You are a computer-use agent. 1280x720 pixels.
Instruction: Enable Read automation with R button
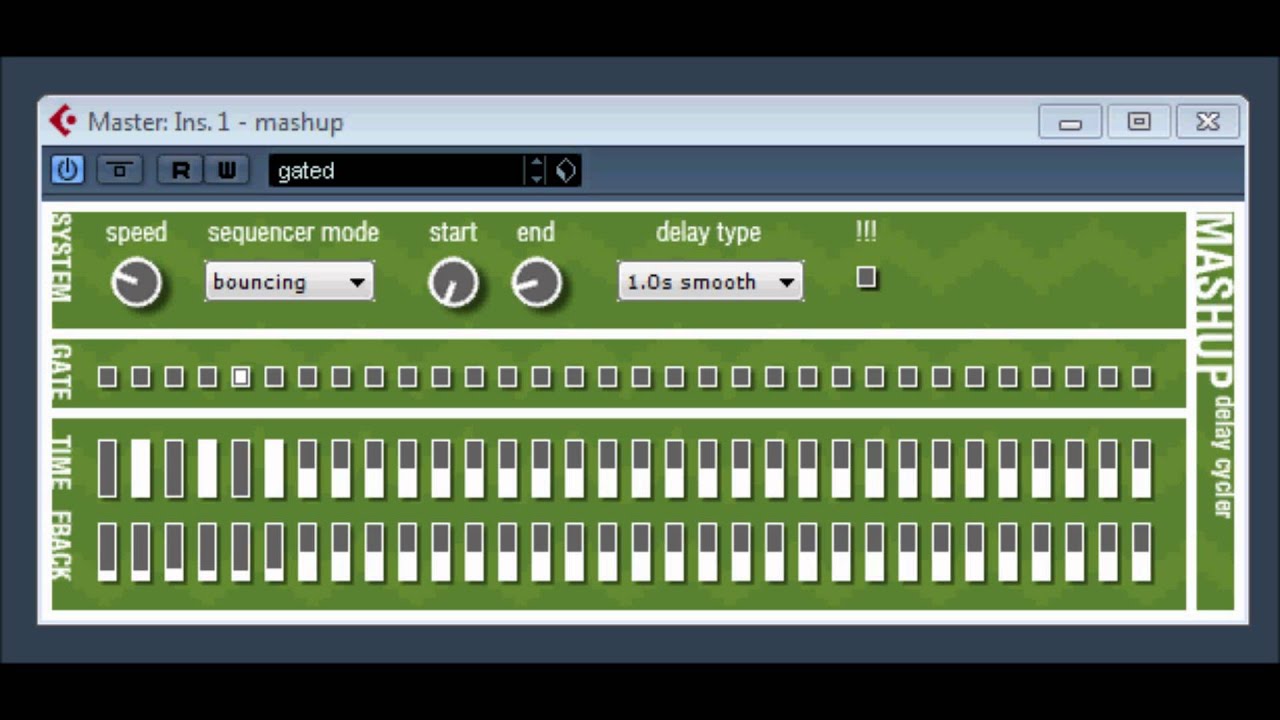coord(181,170)
